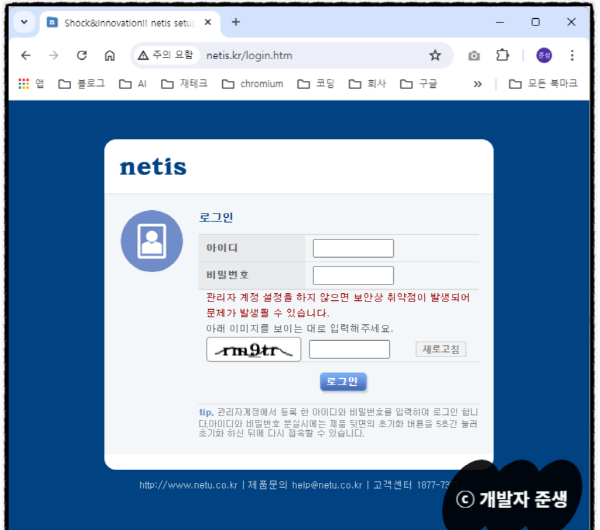Reload the netis login page
Screen dimensions: 600x530
[82, 56]
